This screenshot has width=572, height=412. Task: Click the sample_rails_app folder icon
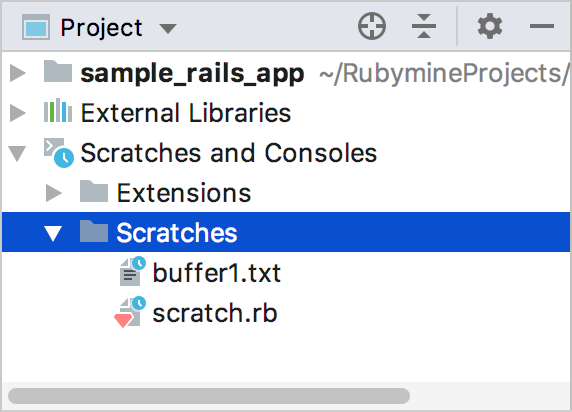tap(58, 72)
